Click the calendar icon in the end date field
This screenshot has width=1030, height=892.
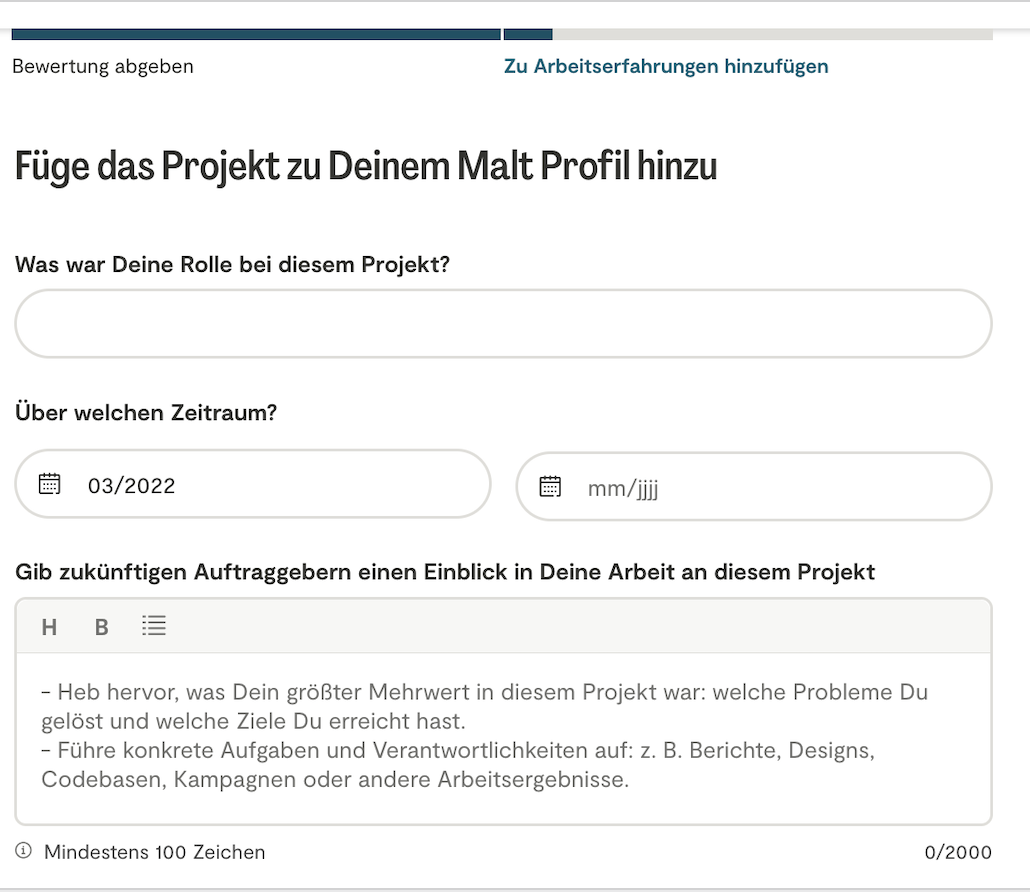point(550,487)
